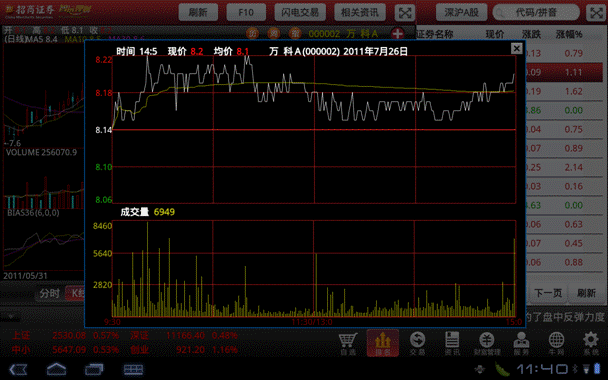Open the 自选 shopping cart icon
Image resolution: width=608 pixels, height=380 pixels.
[348, 343]
